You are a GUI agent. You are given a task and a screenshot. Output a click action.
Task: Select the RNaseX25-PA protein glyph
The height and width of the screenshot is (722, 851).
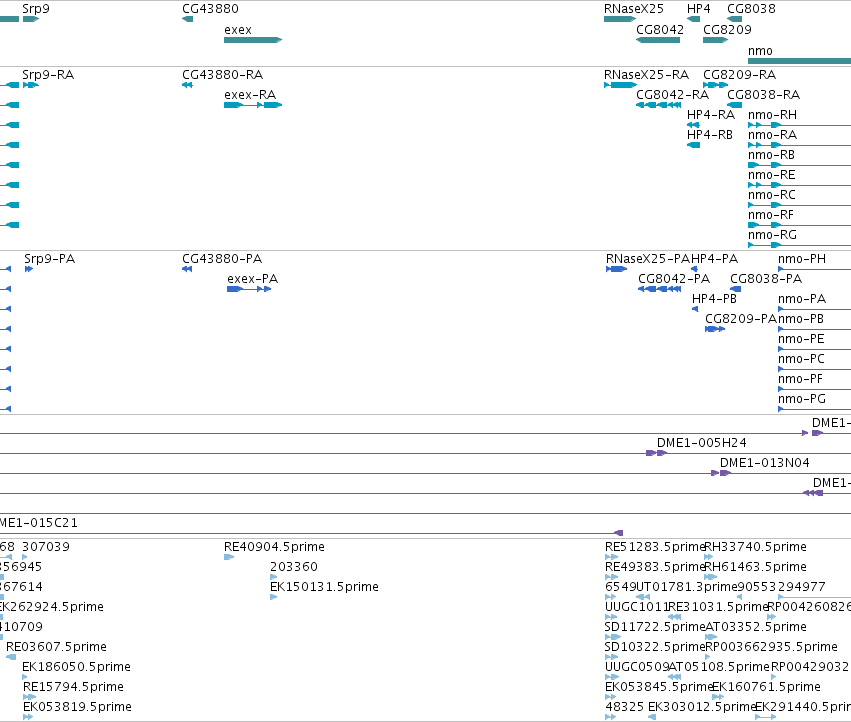(x=617, y=269)
